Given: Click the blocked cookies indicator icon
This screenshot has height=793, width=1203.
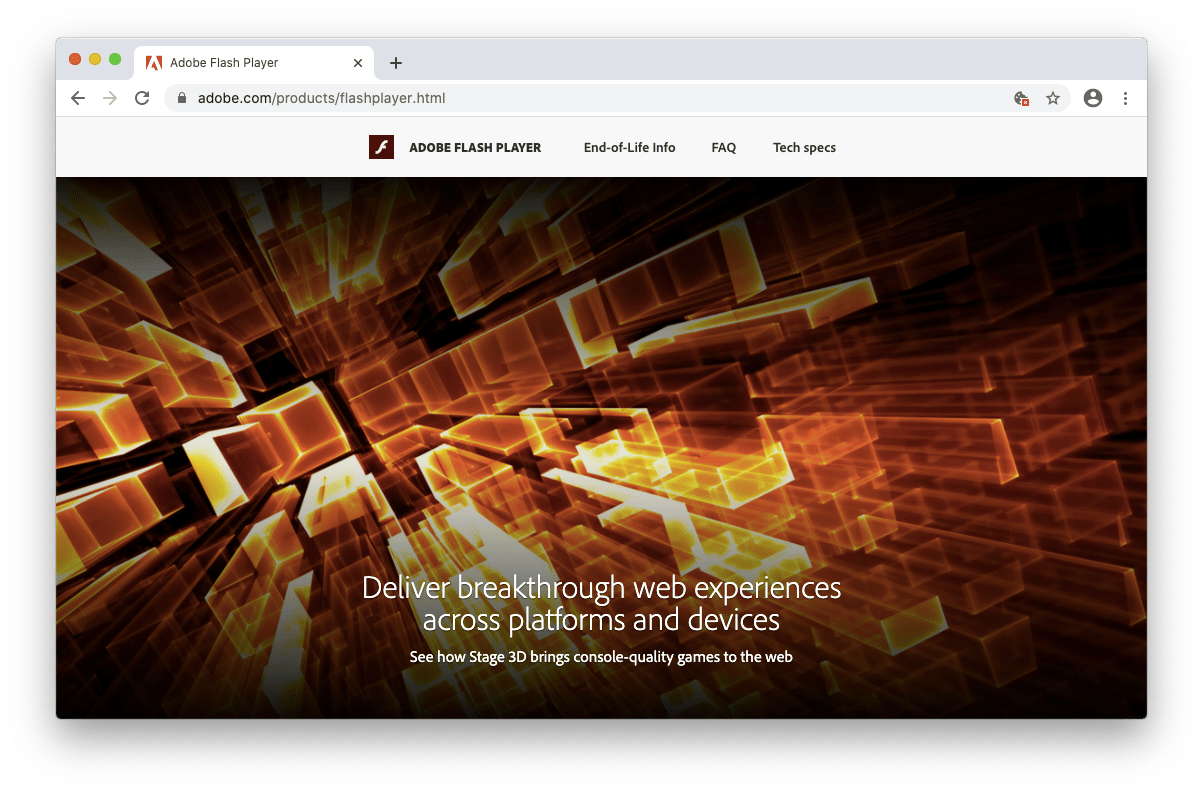Looking at the screenshot, I should point(1019,98).
